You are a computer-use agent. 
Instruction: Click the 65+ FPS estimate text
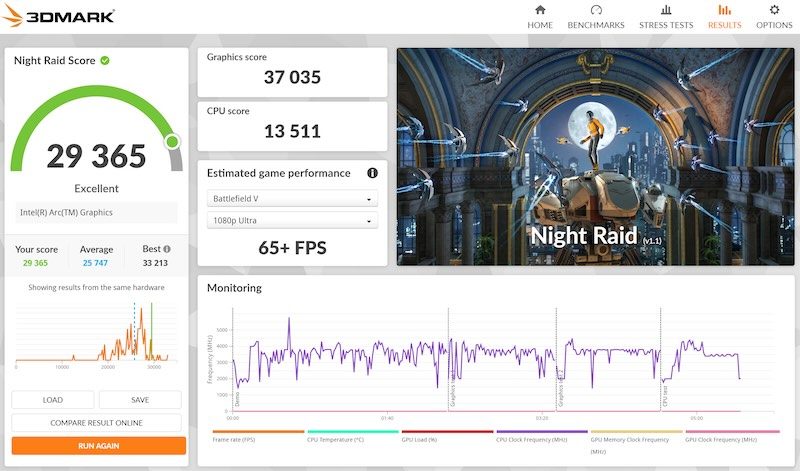point(292,248)
